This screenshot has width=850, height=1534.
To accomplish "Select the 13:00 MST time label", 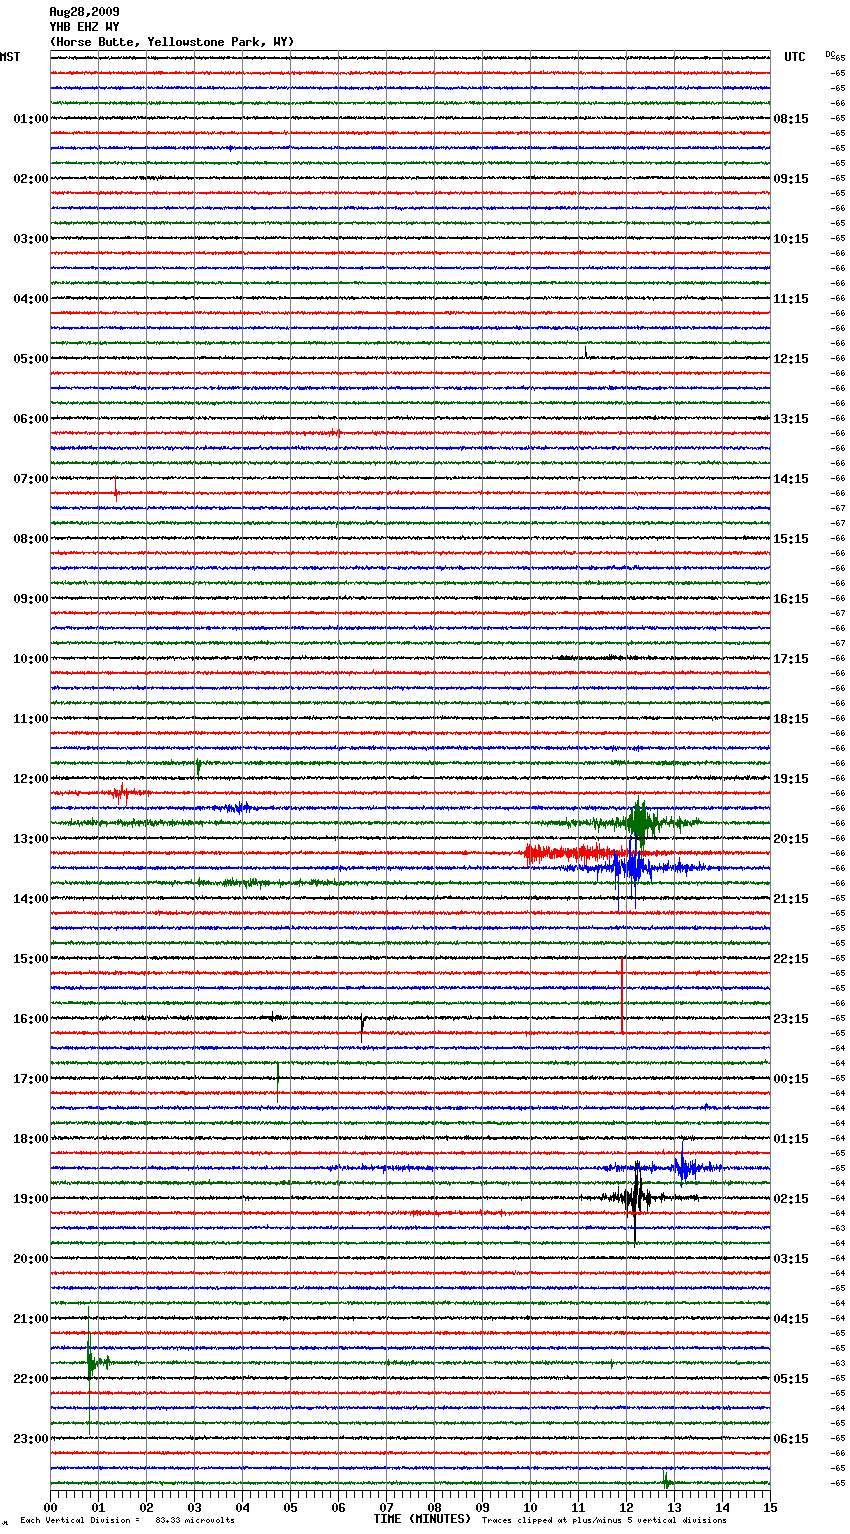I will (31, 839).
